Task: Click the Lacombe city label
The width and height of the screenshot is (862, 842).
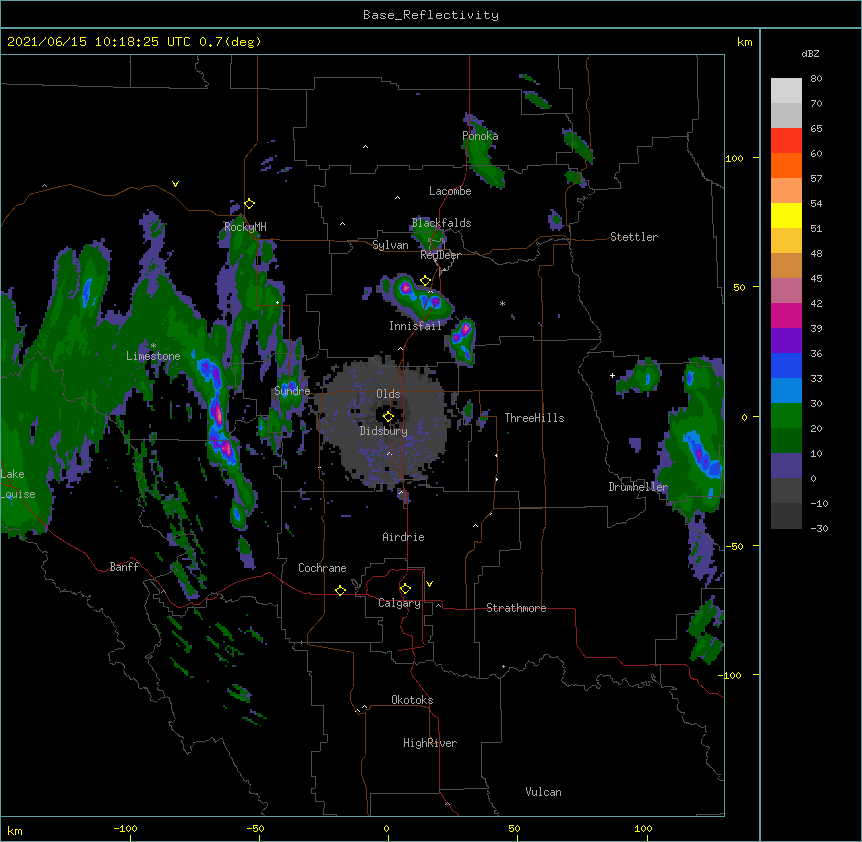Action: coord(450,191)
